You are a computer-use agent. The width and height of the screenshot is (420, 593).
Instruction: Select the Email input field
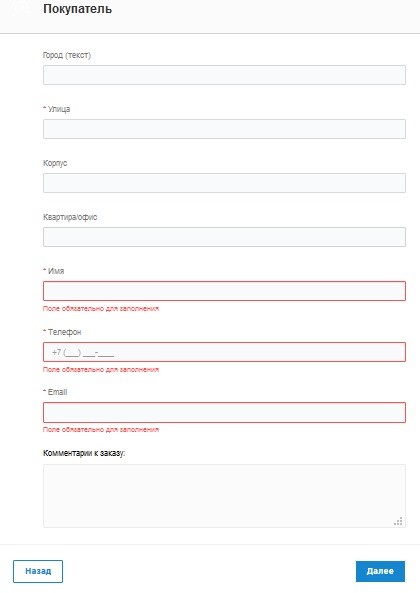click(224, 412)
